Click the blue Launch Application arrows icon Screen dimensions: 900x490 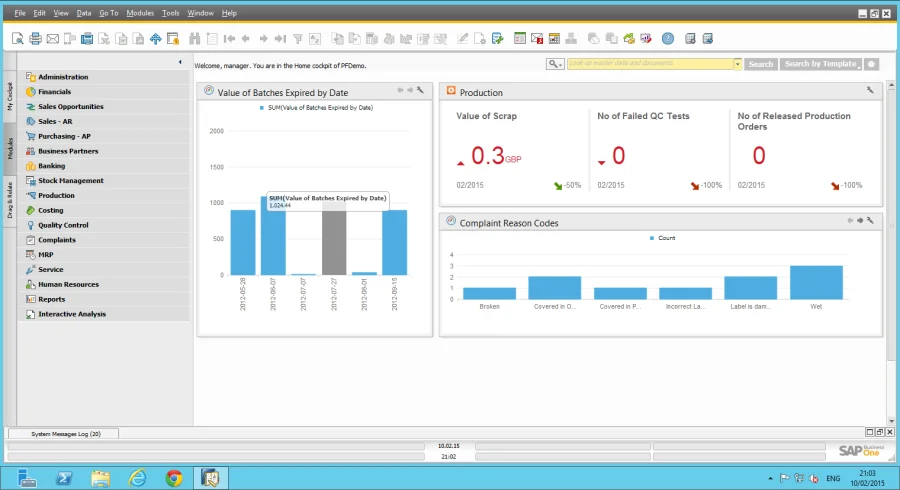point(156,38)
